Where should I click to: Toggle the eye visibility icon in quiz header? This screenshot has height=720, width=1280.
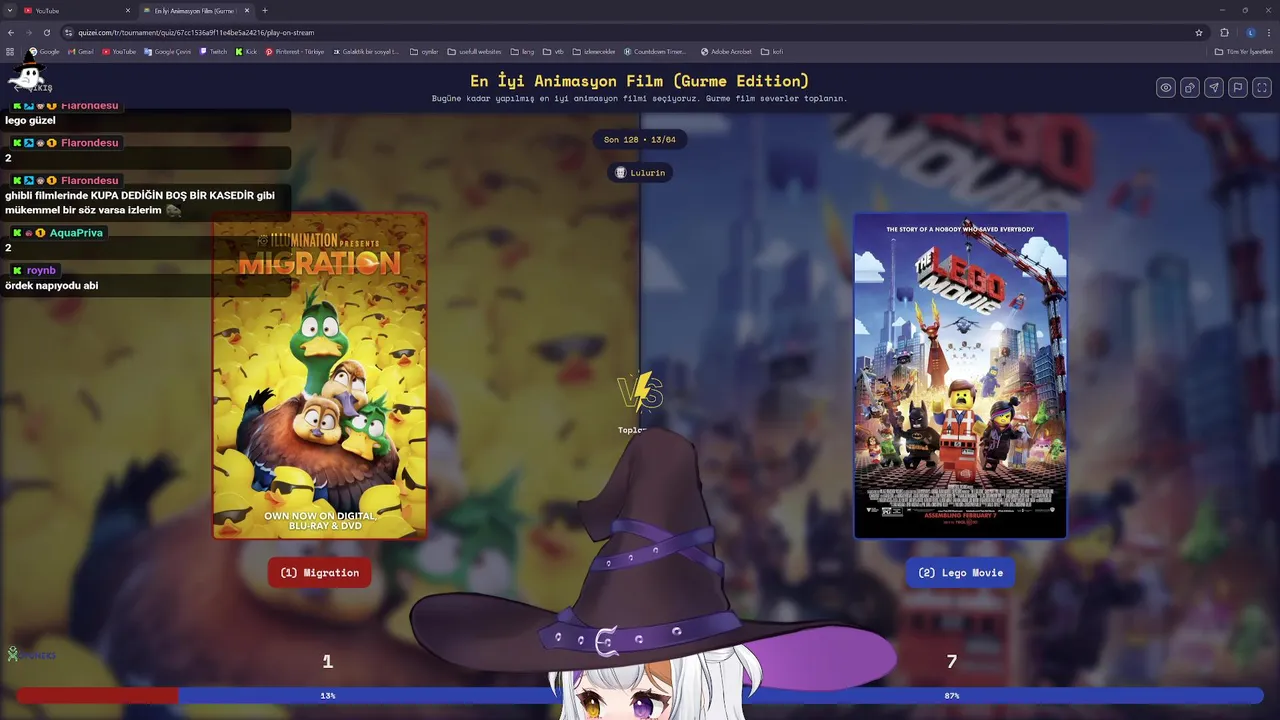(x=1166, y=88)
